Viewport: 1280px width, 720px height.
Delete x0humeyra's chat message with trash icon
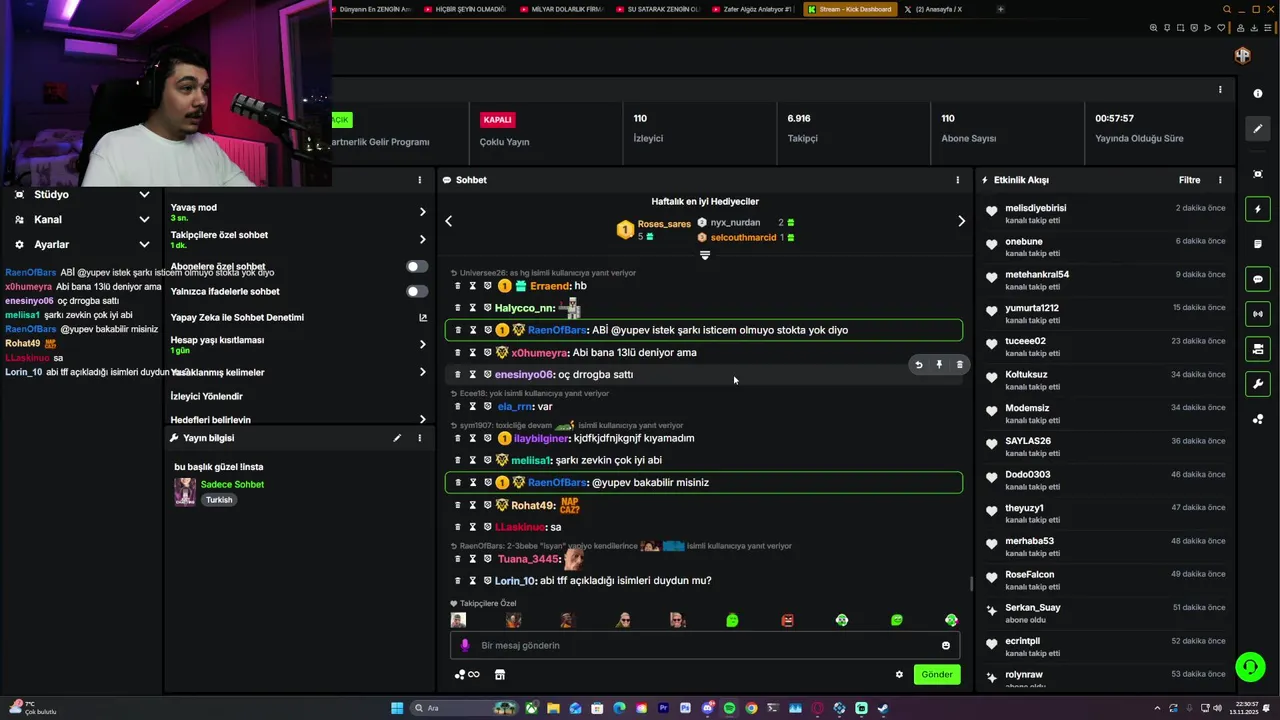[458, 352]
